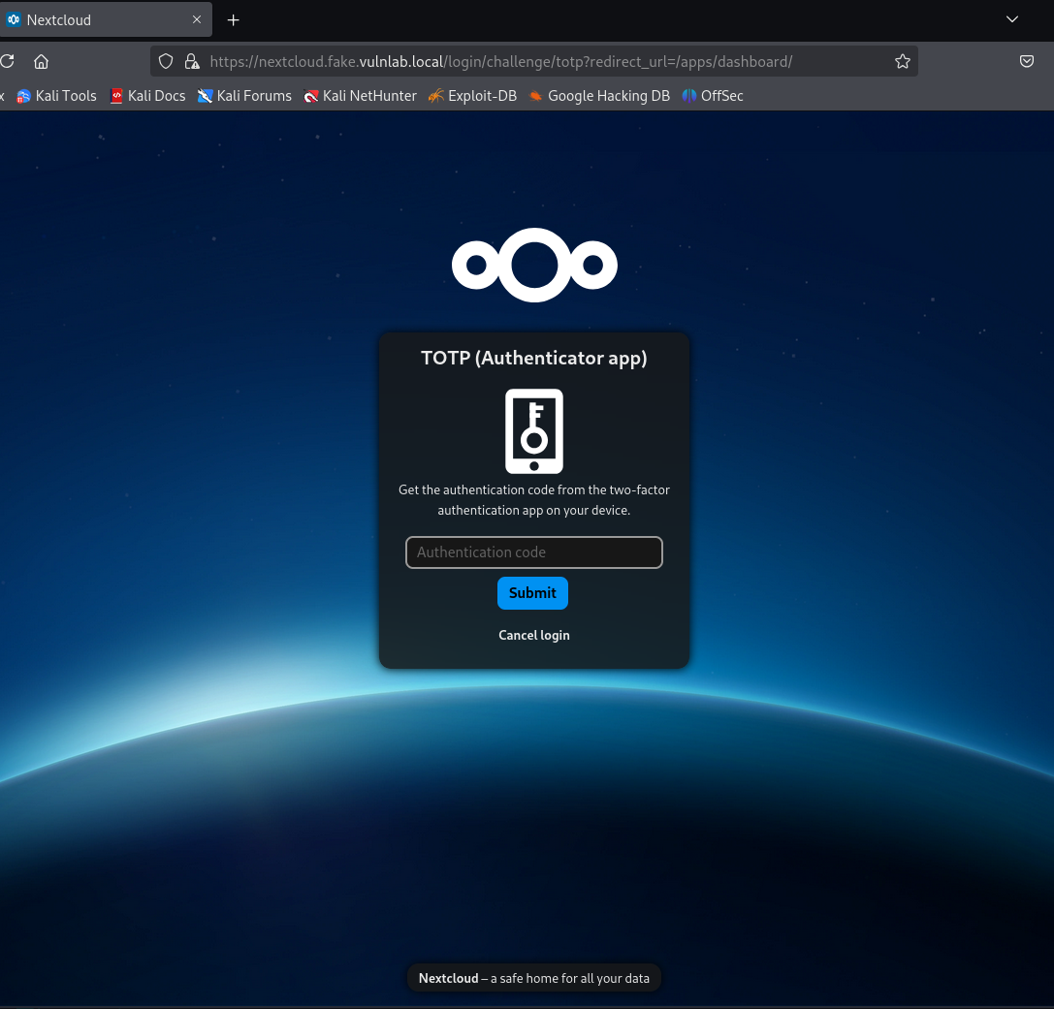The image size is (1054, 1009).
Task: Open the Kali Docs bookmark
Action: coord(148,96)
